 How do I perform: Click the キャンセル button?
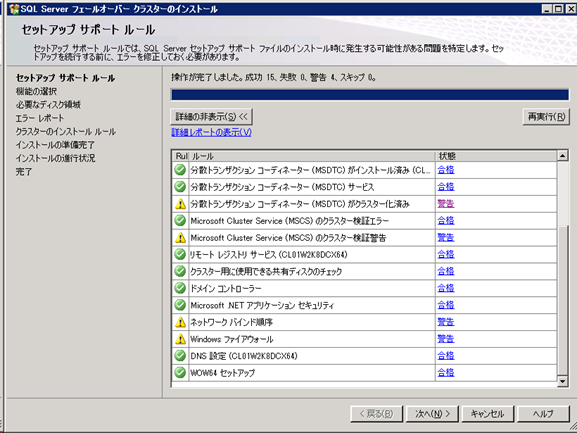click(488, 414)
